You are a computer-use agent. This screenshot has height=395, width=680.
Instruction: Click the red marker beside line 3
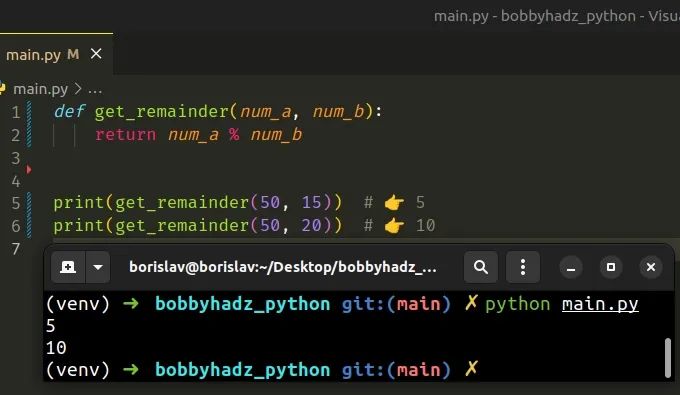pos(29,170)
